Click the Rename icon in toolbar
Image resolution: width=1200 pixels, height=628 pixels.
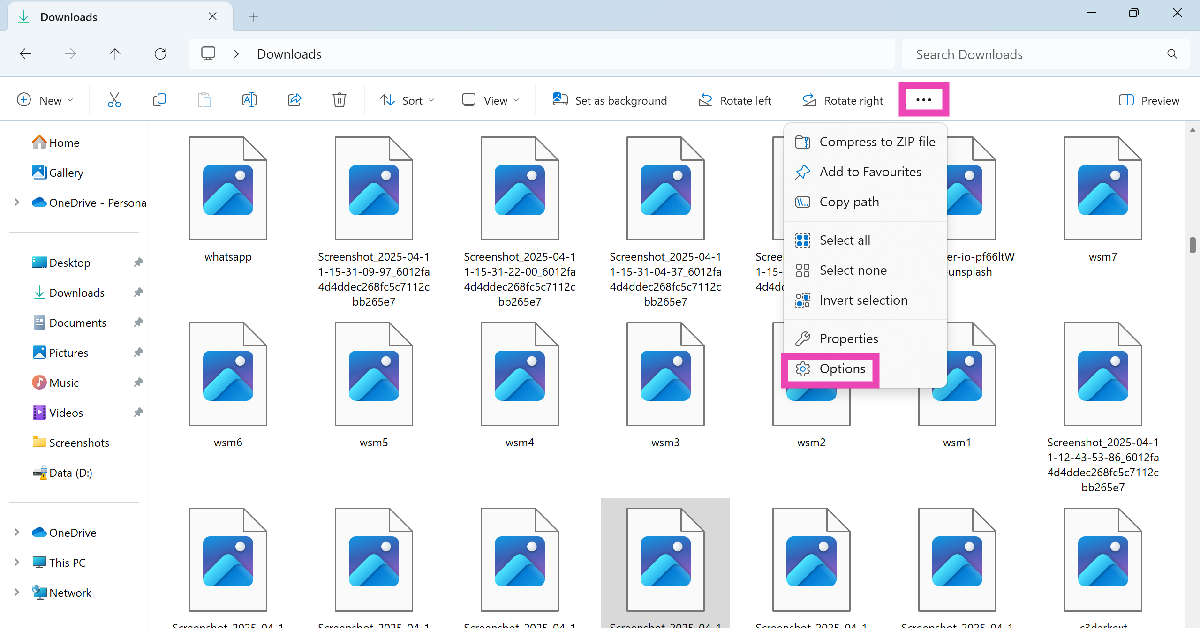tap(249, 100)
